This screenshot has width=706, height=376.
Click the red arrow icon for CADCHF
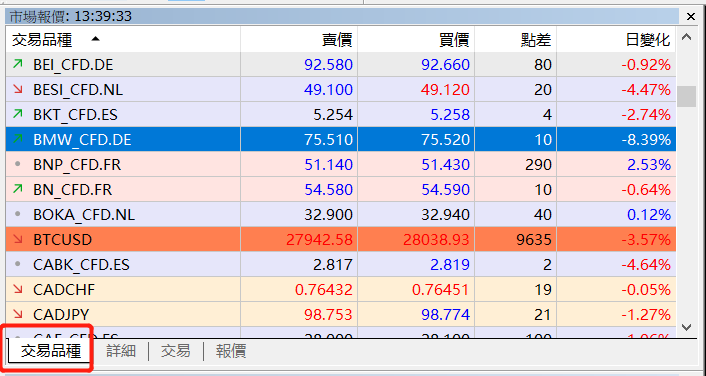point(18,289)
